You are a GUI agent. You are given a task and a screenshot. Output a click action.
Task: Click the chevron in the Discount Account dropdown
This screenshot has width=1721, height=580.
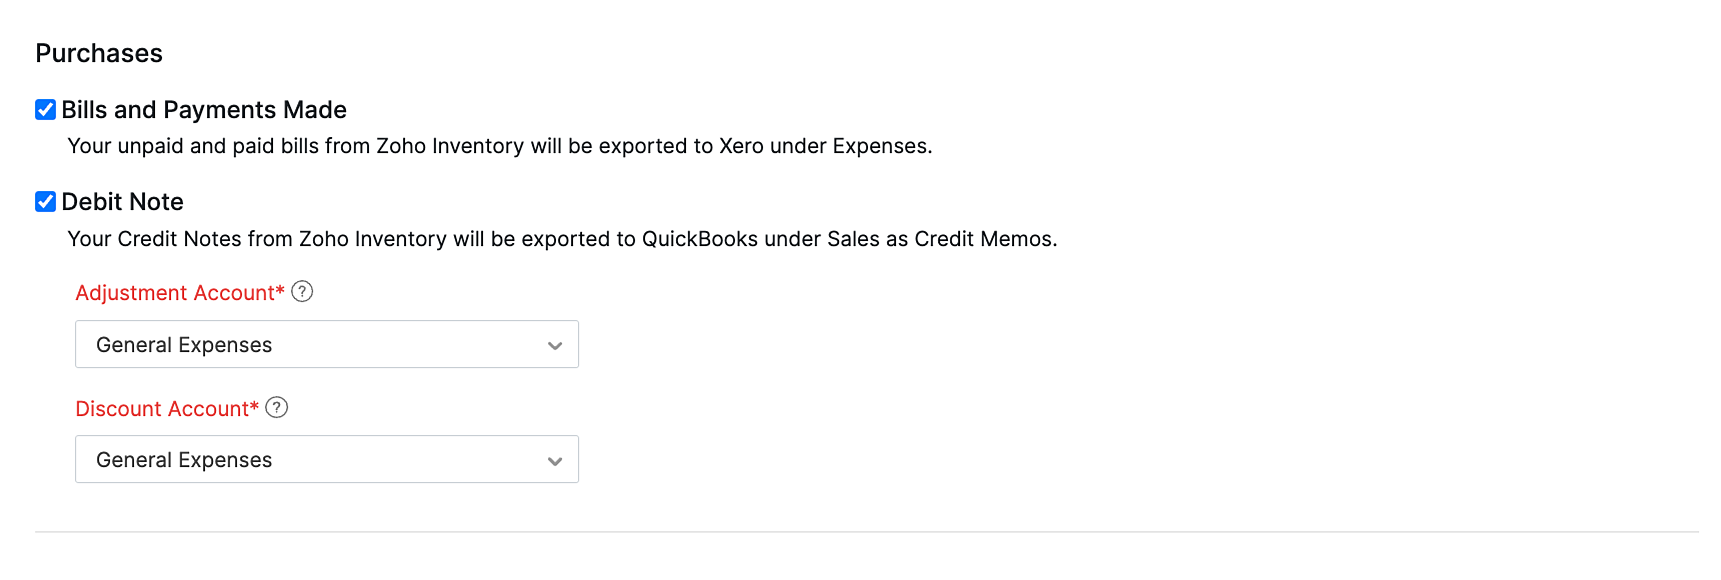click(555, 460)
